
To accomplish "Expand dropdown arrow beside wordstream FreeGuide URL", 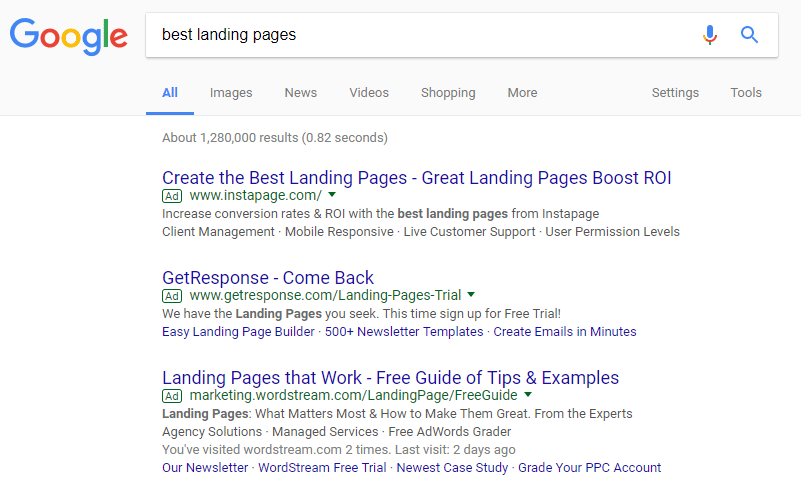I will tap(528, 395).
